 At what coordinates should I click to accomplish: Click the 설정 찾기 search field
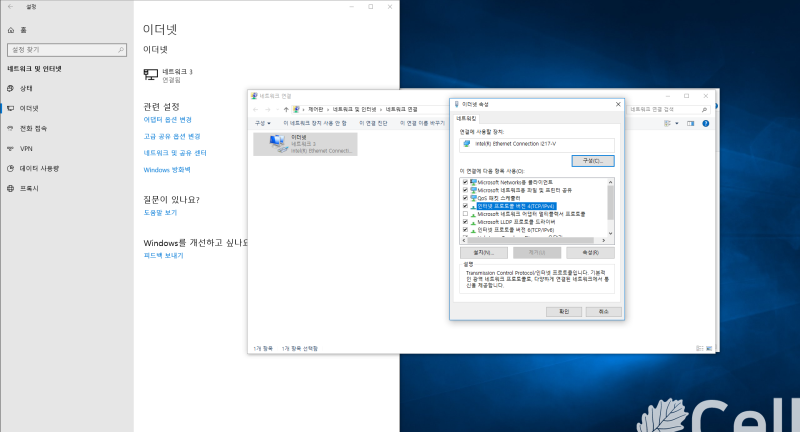coord(67,50)
